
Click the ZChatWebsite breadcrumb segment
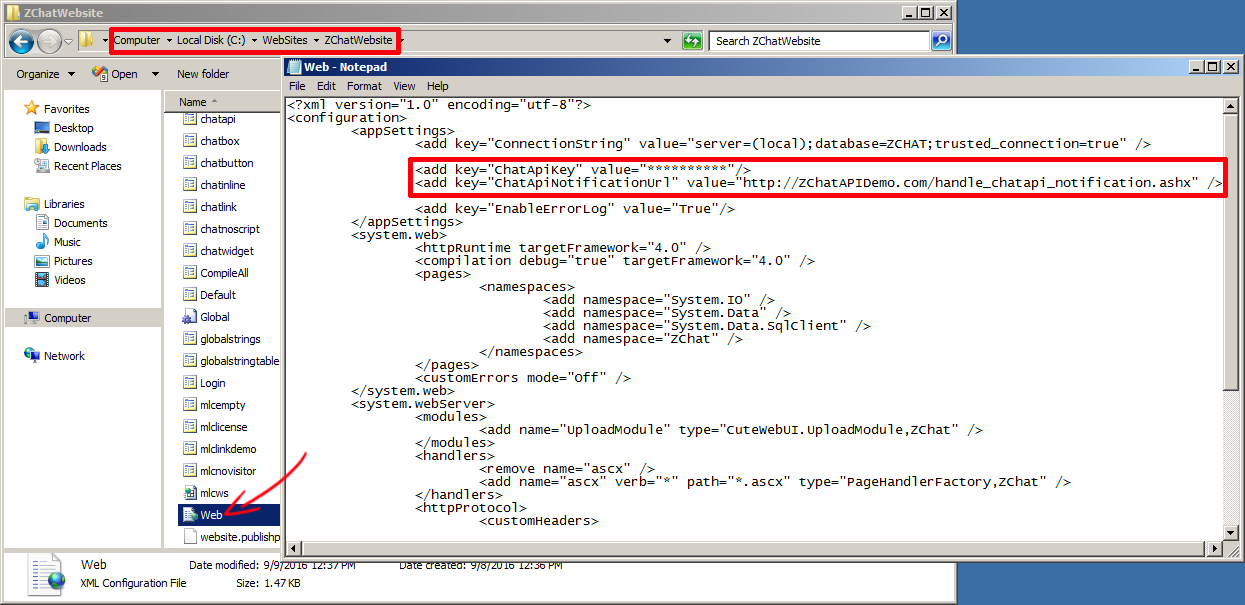358,41
